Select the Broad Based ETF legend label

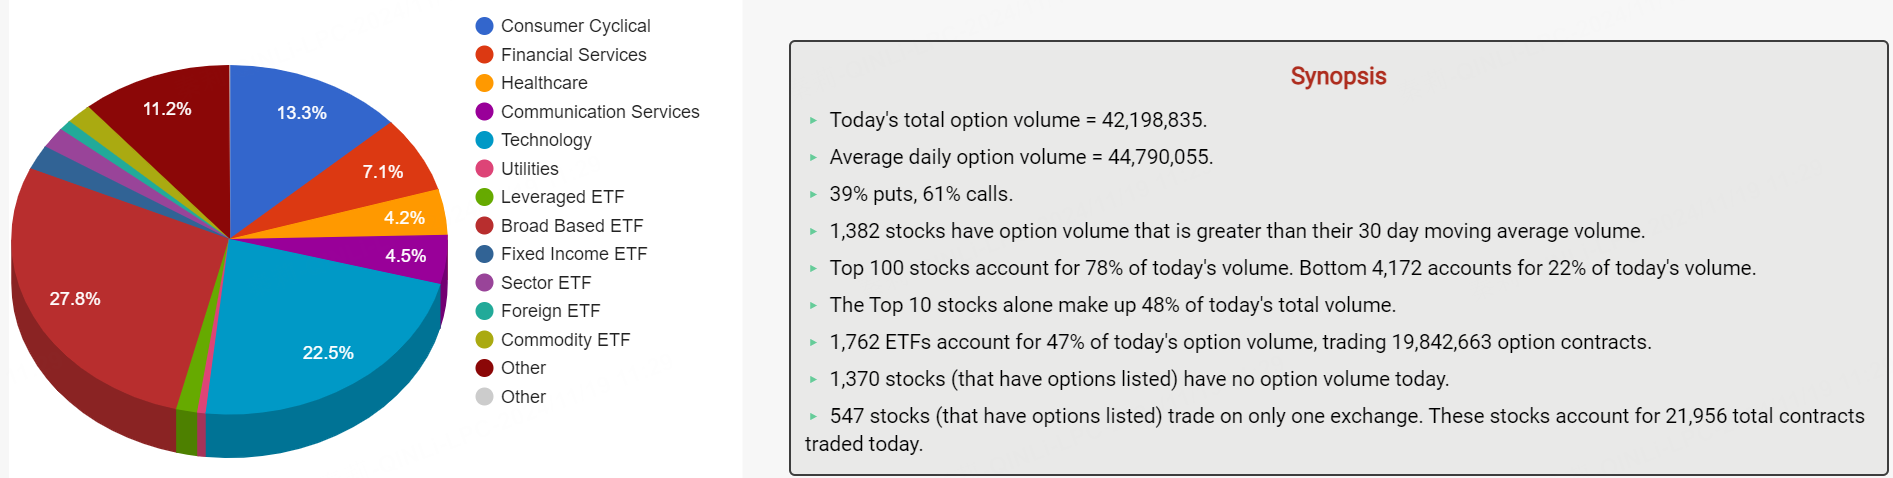click(x=572, y=226)
